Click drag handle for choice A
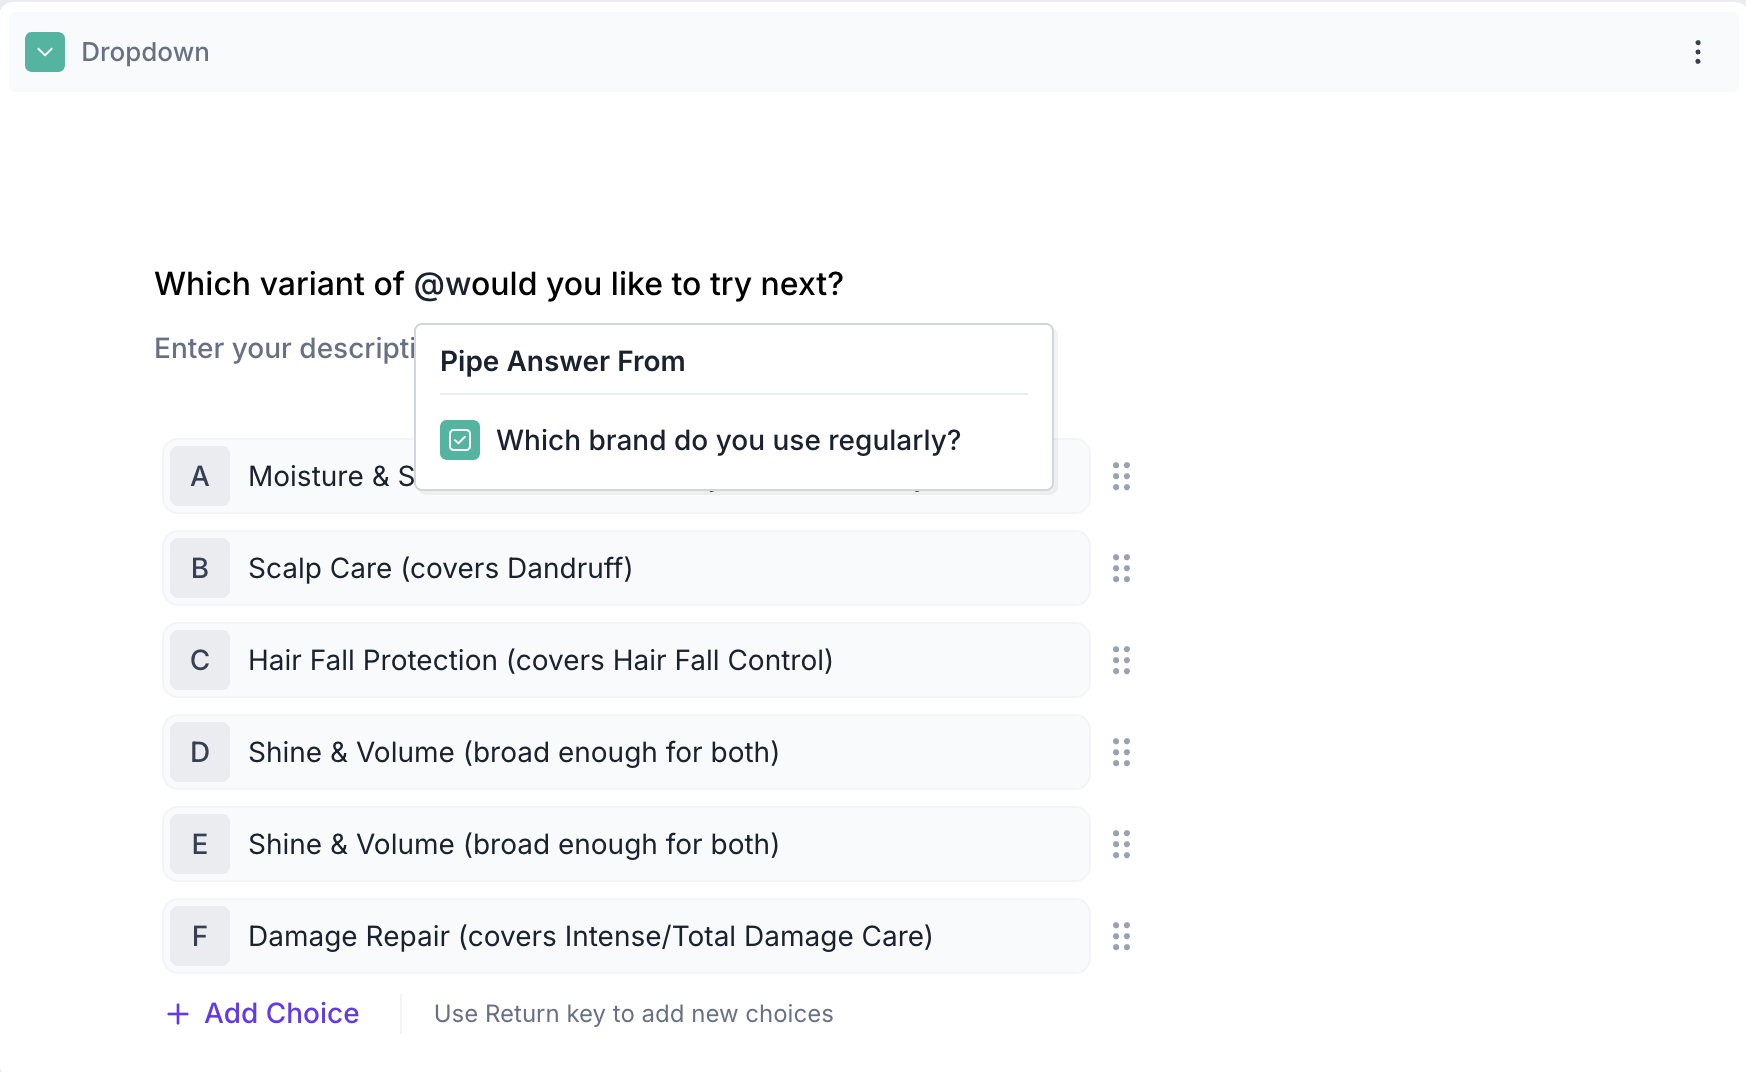The height and width of the screenshot is (1072, 1746). 1121,477
